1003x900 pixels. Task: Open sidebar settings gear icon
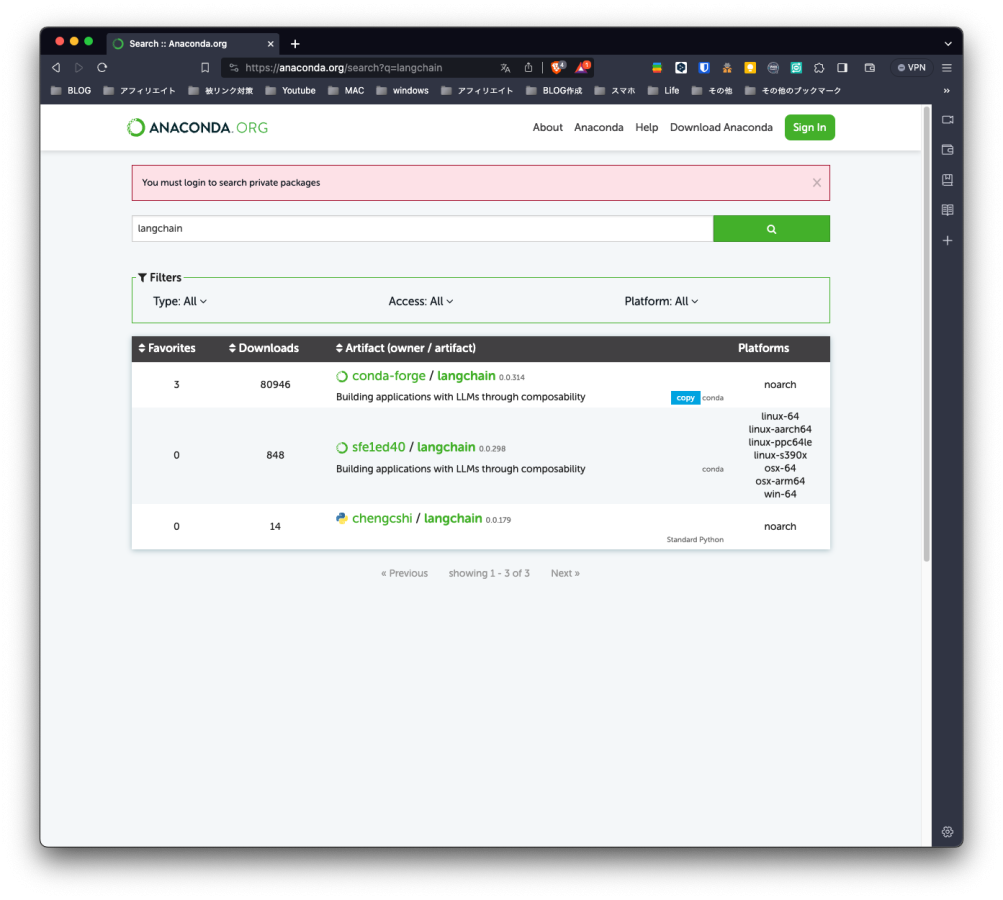(x=947, y=832)
